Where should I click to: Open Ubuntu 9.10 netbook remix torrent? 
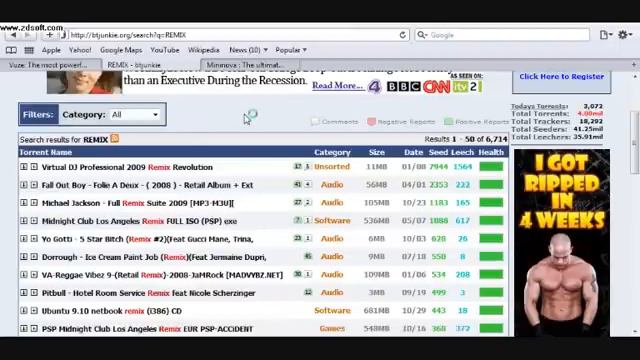point(112,311)
